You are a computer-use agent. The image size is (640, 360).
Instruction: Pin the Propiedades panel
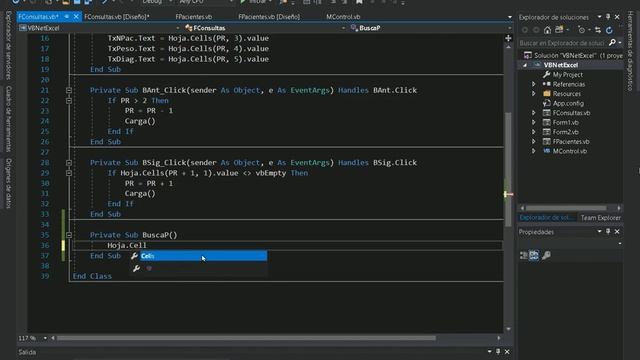coord(608,231)
